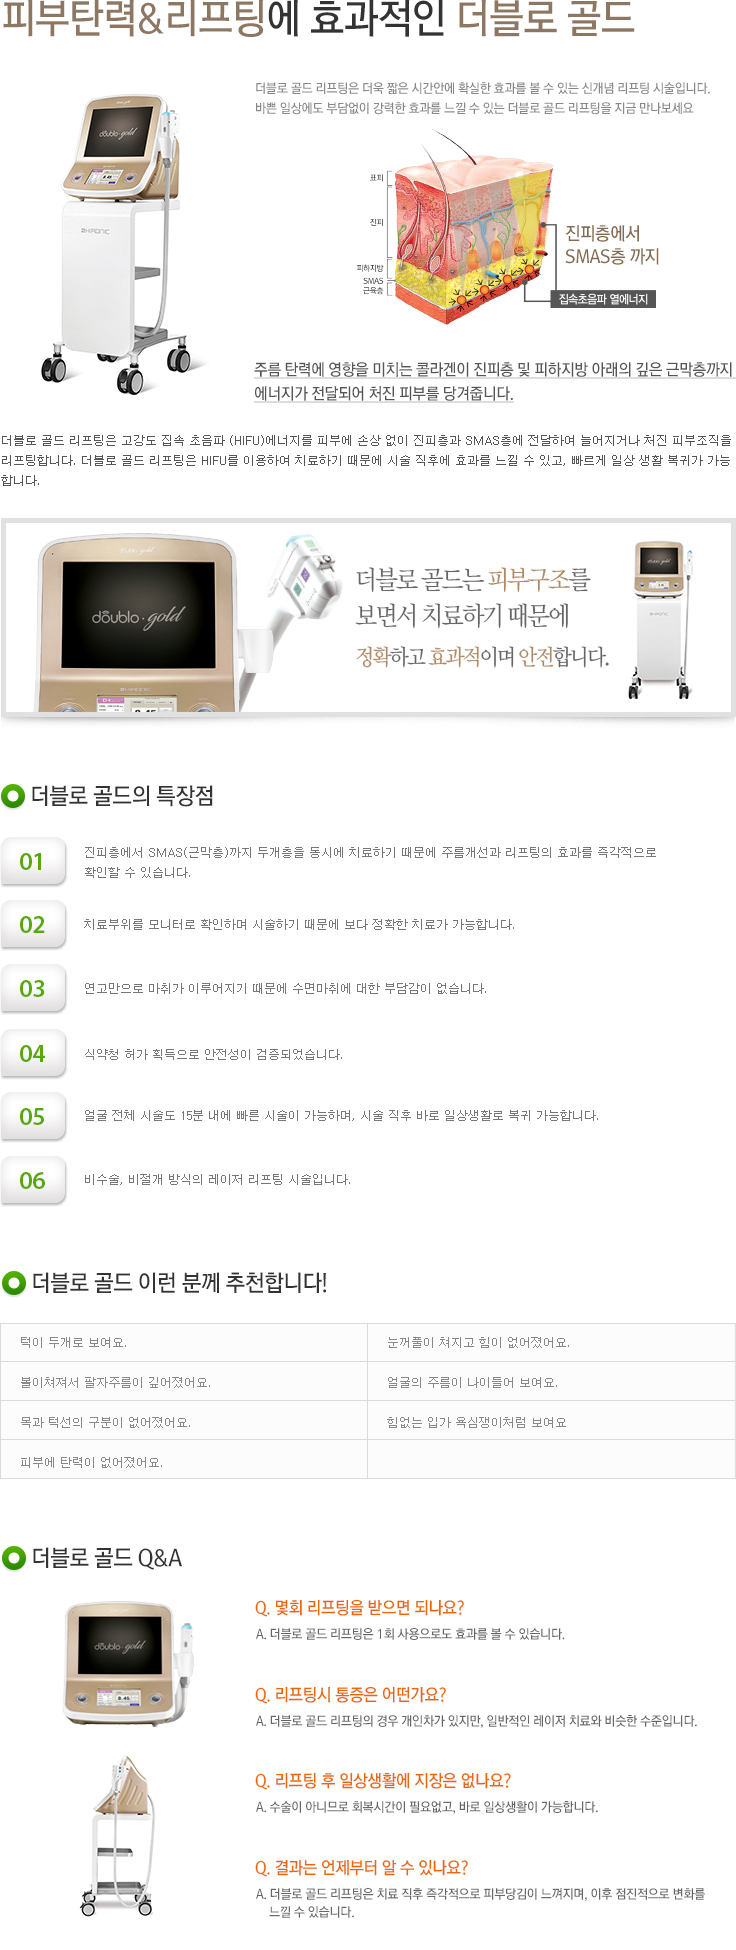Open question 몇회 리프팅을 받으면 되나요?
Viewport: 736px width, 1950px height.
tap(359, 1607)
